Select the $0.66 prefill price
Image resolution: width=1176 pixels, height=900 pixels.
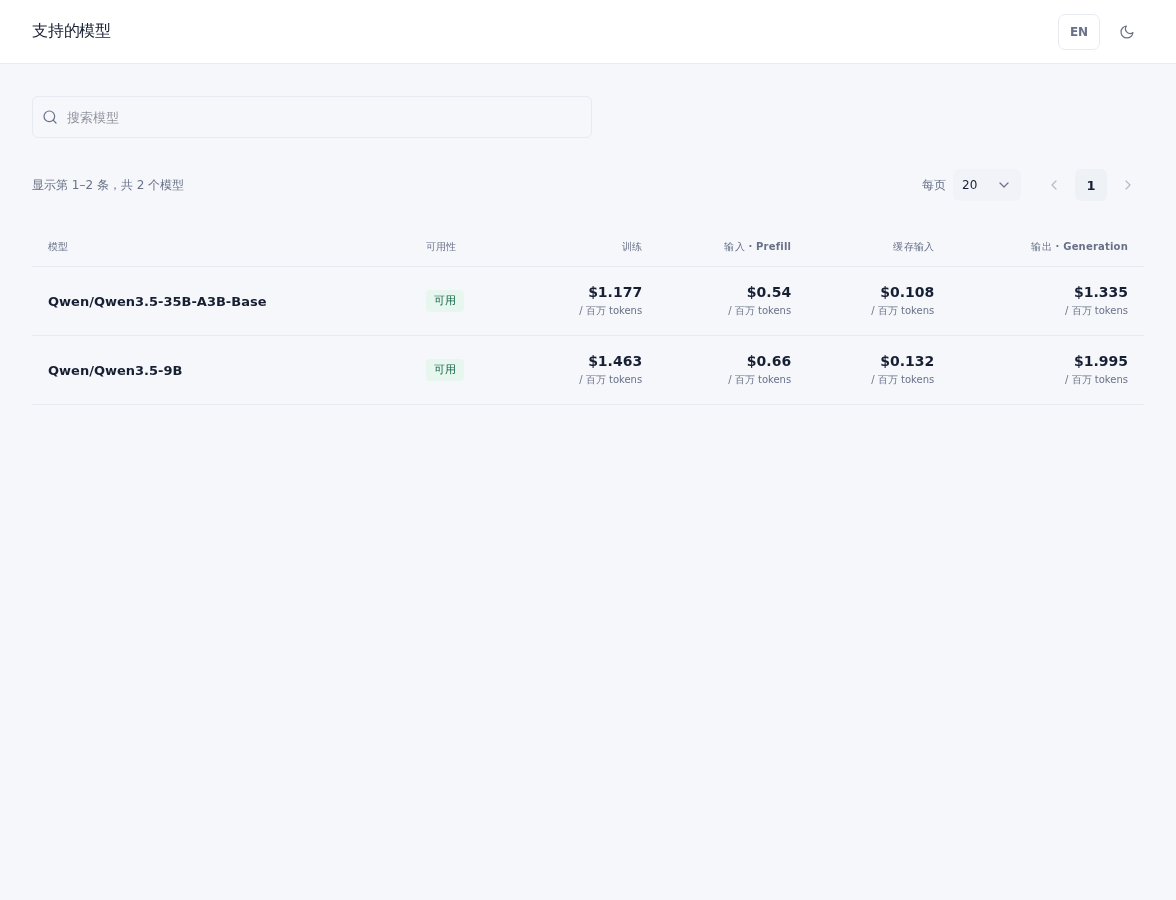[x=769, y=362]
